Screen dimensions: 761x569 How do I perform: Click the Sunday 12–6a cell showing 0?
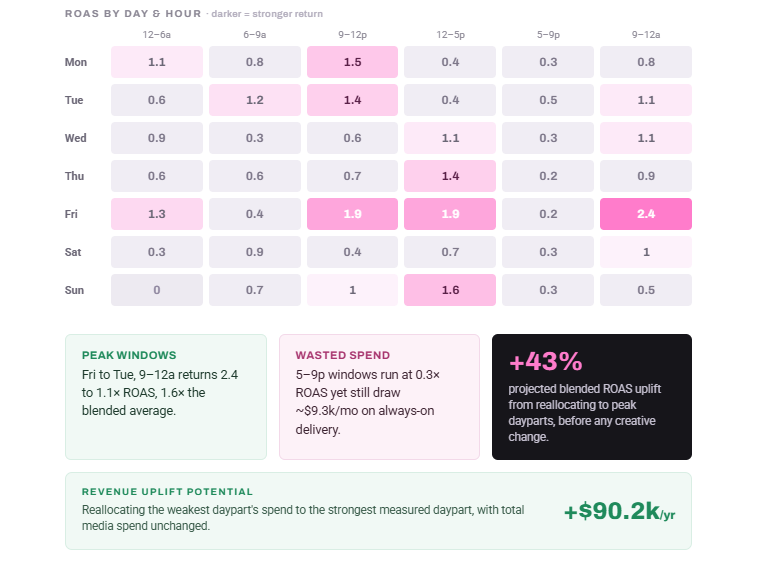(157, 290)
